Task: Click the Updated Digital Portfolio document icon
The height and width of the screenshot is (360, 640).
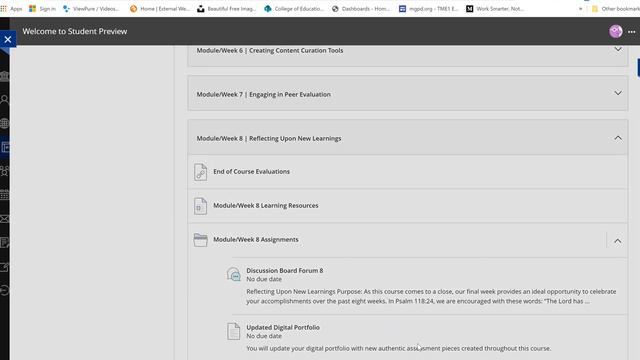Action: point(233,331)
